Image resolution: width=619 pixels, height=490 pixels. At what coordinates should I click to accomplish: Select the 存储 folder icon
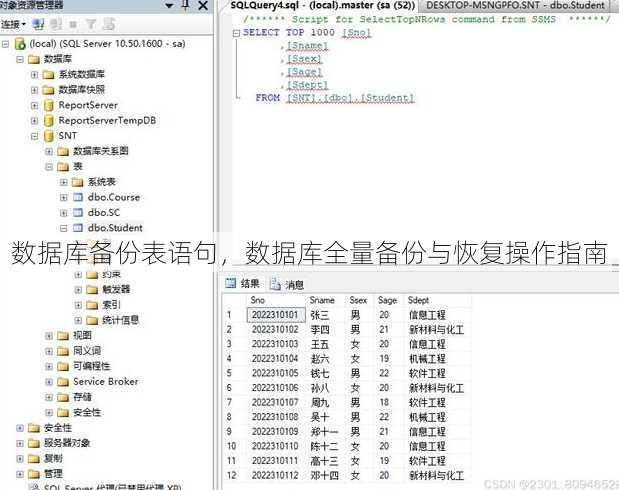point(63,397)
